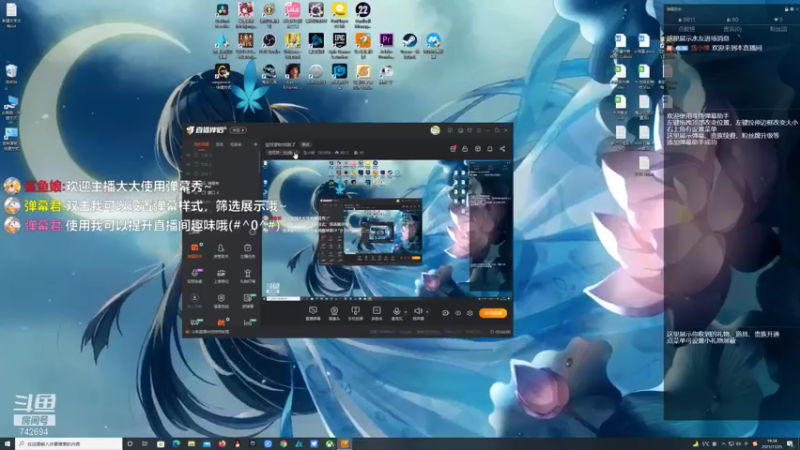This screenshot has height=450, width=800.
Task: Click the 弹幕君 message about 直播间趣味
Action: tap(143, 225)
